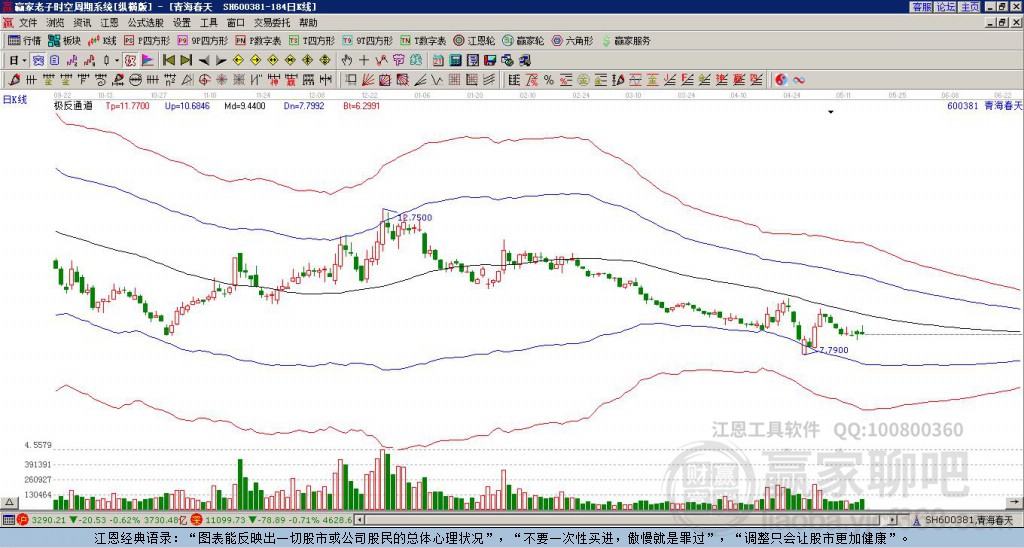Open the 江恩轮 Gann wheel
The height and width of the screenshot is (548, 1024).
(474, 40)
